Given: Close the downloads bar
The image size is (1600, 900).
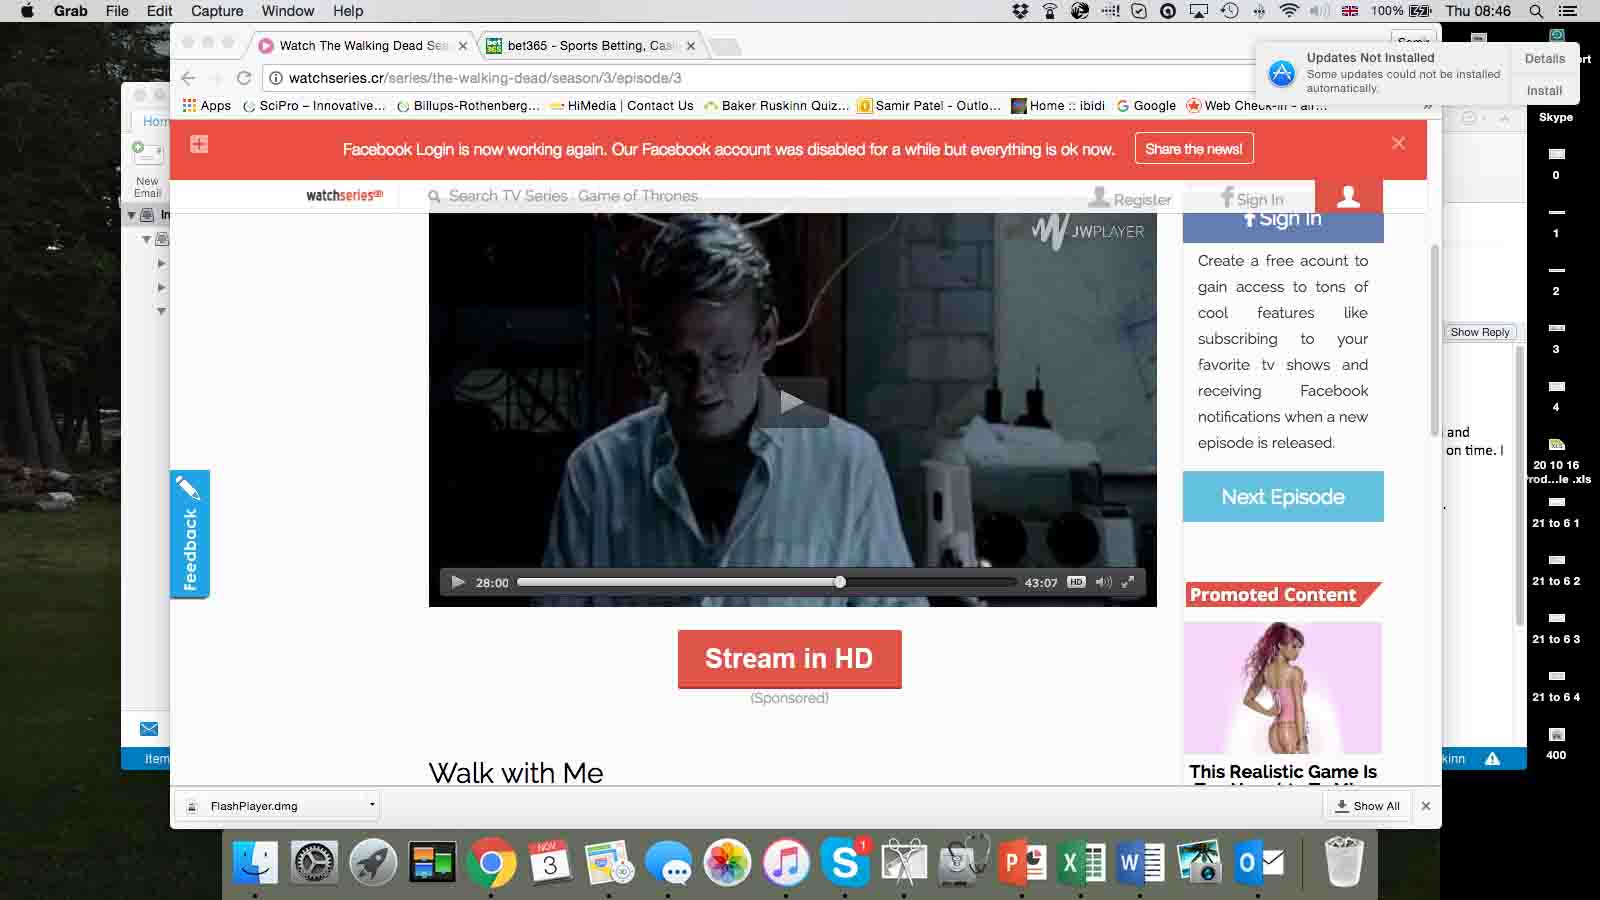Looking at the screenshot, I should [1426, 806].
